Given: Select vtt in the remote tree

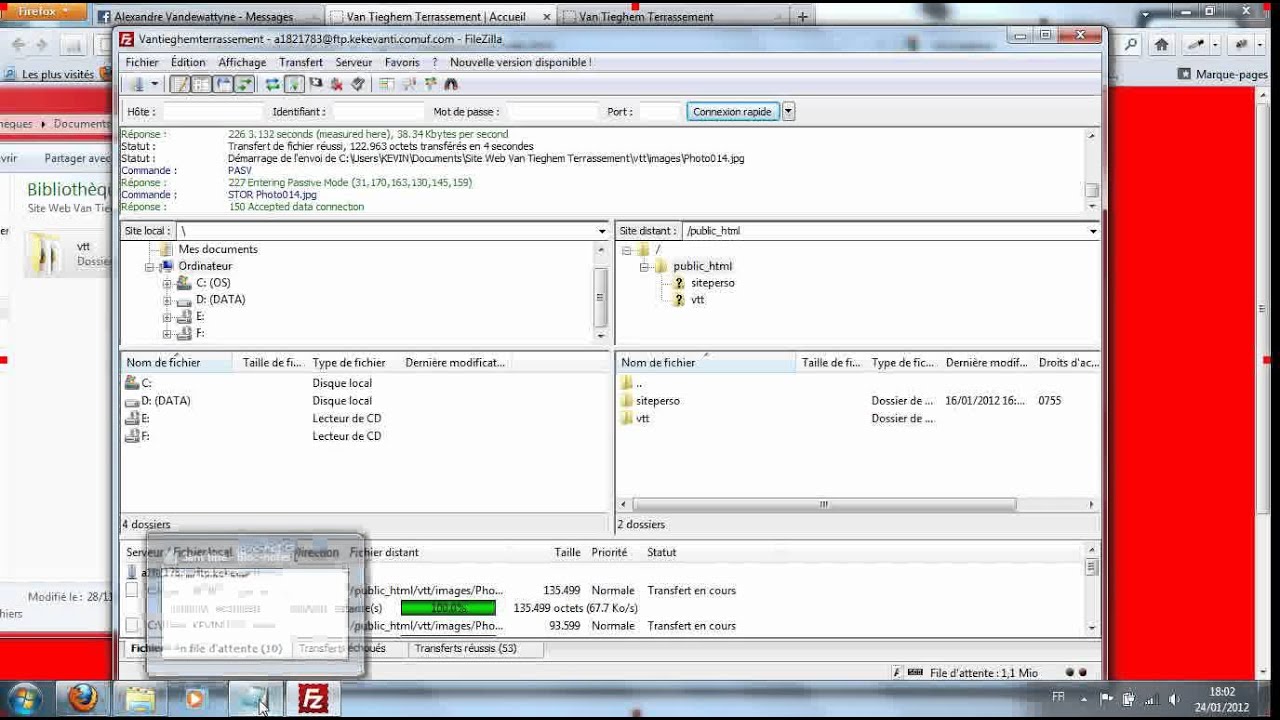Looking at the screenshot, I should tap(697, 300).
